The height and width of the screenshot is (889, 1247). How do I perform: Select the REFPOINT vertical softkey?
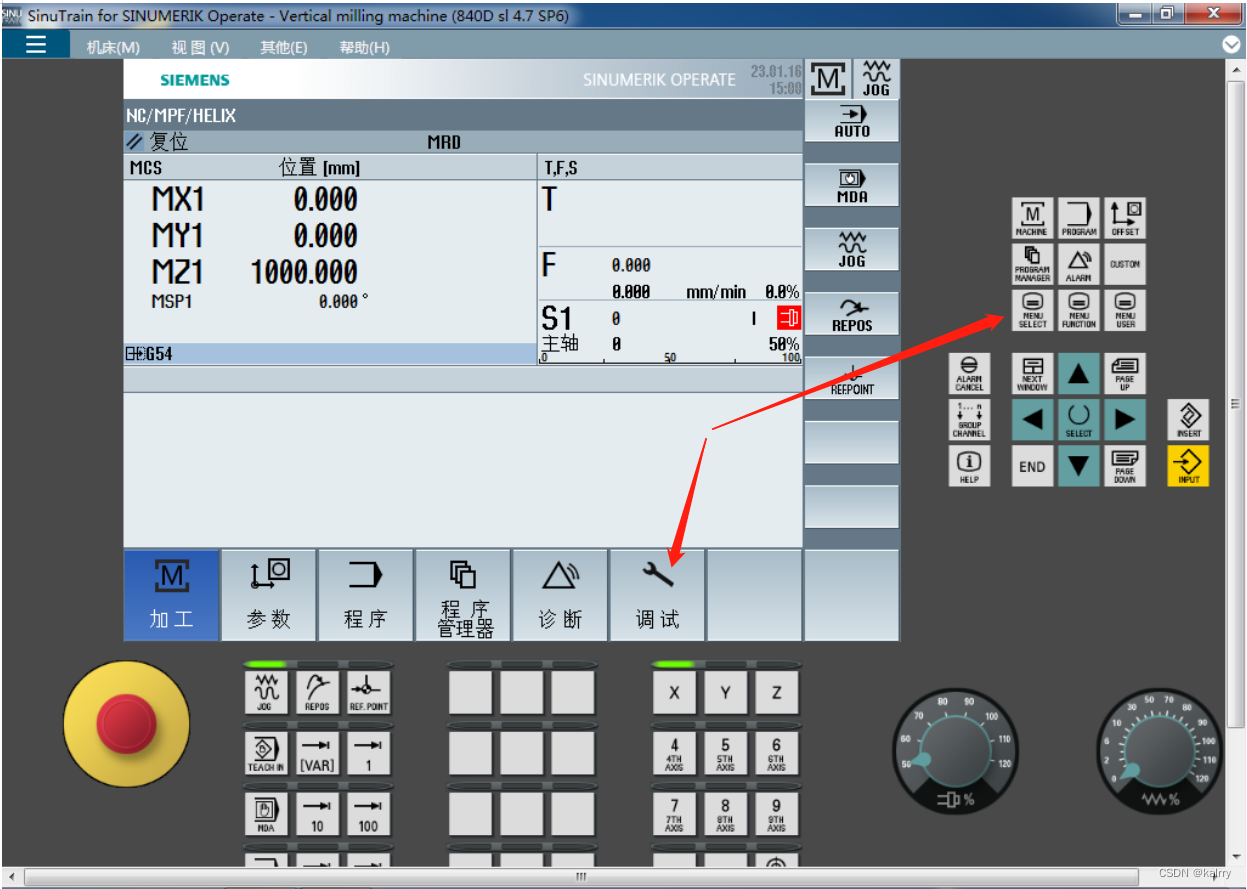click(x=852, y=379)
